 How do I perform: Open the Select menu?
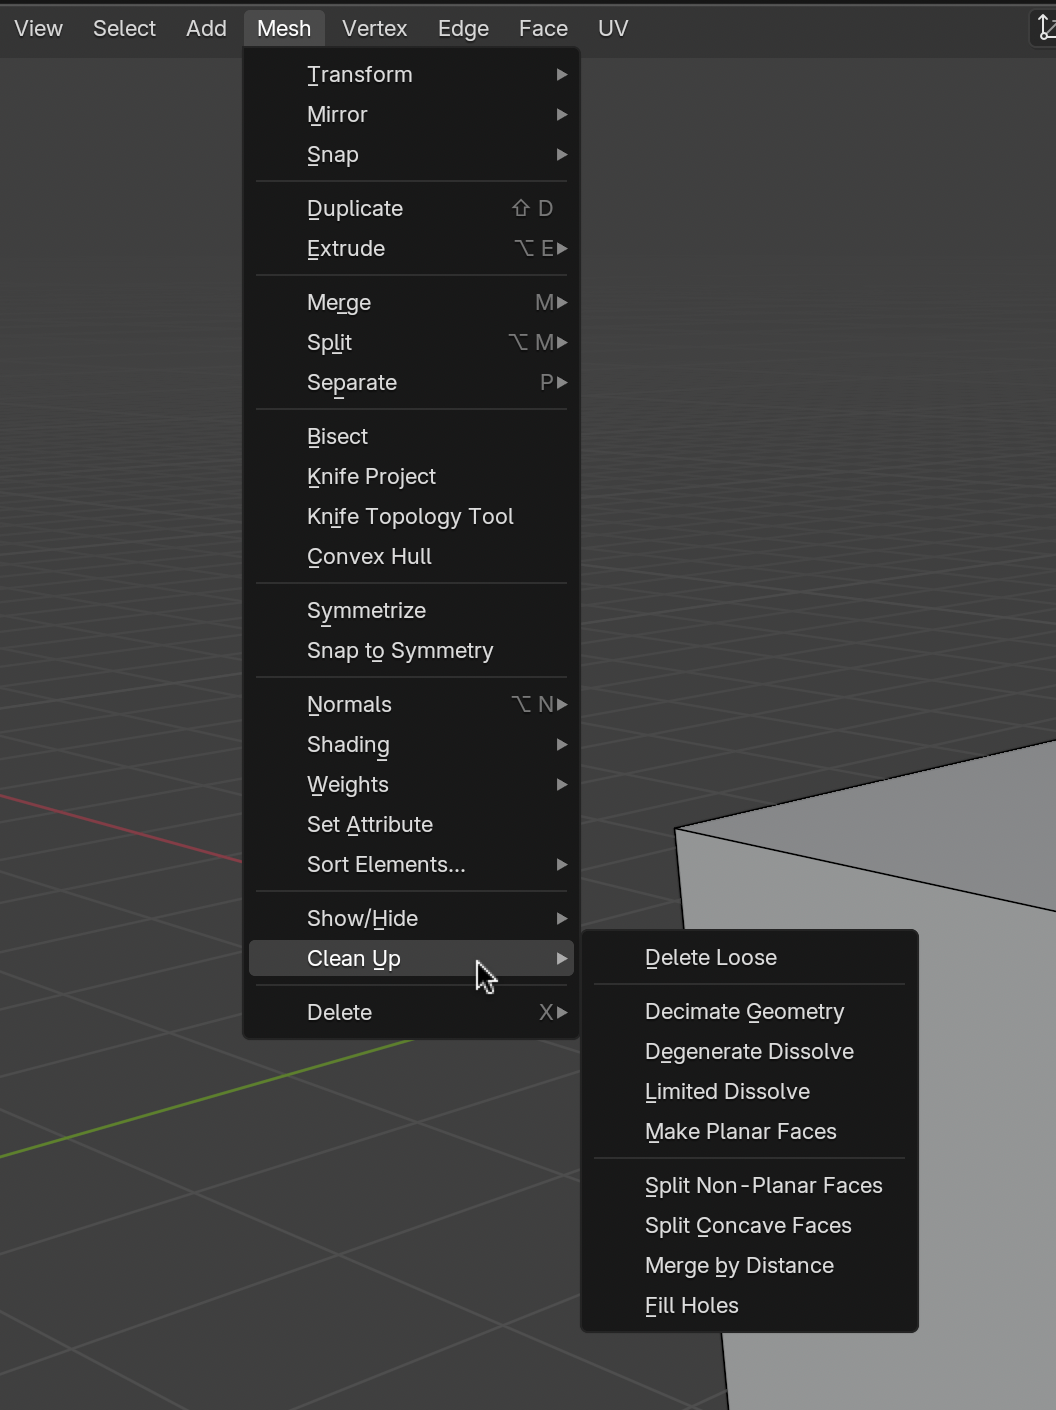click(124, 28)
